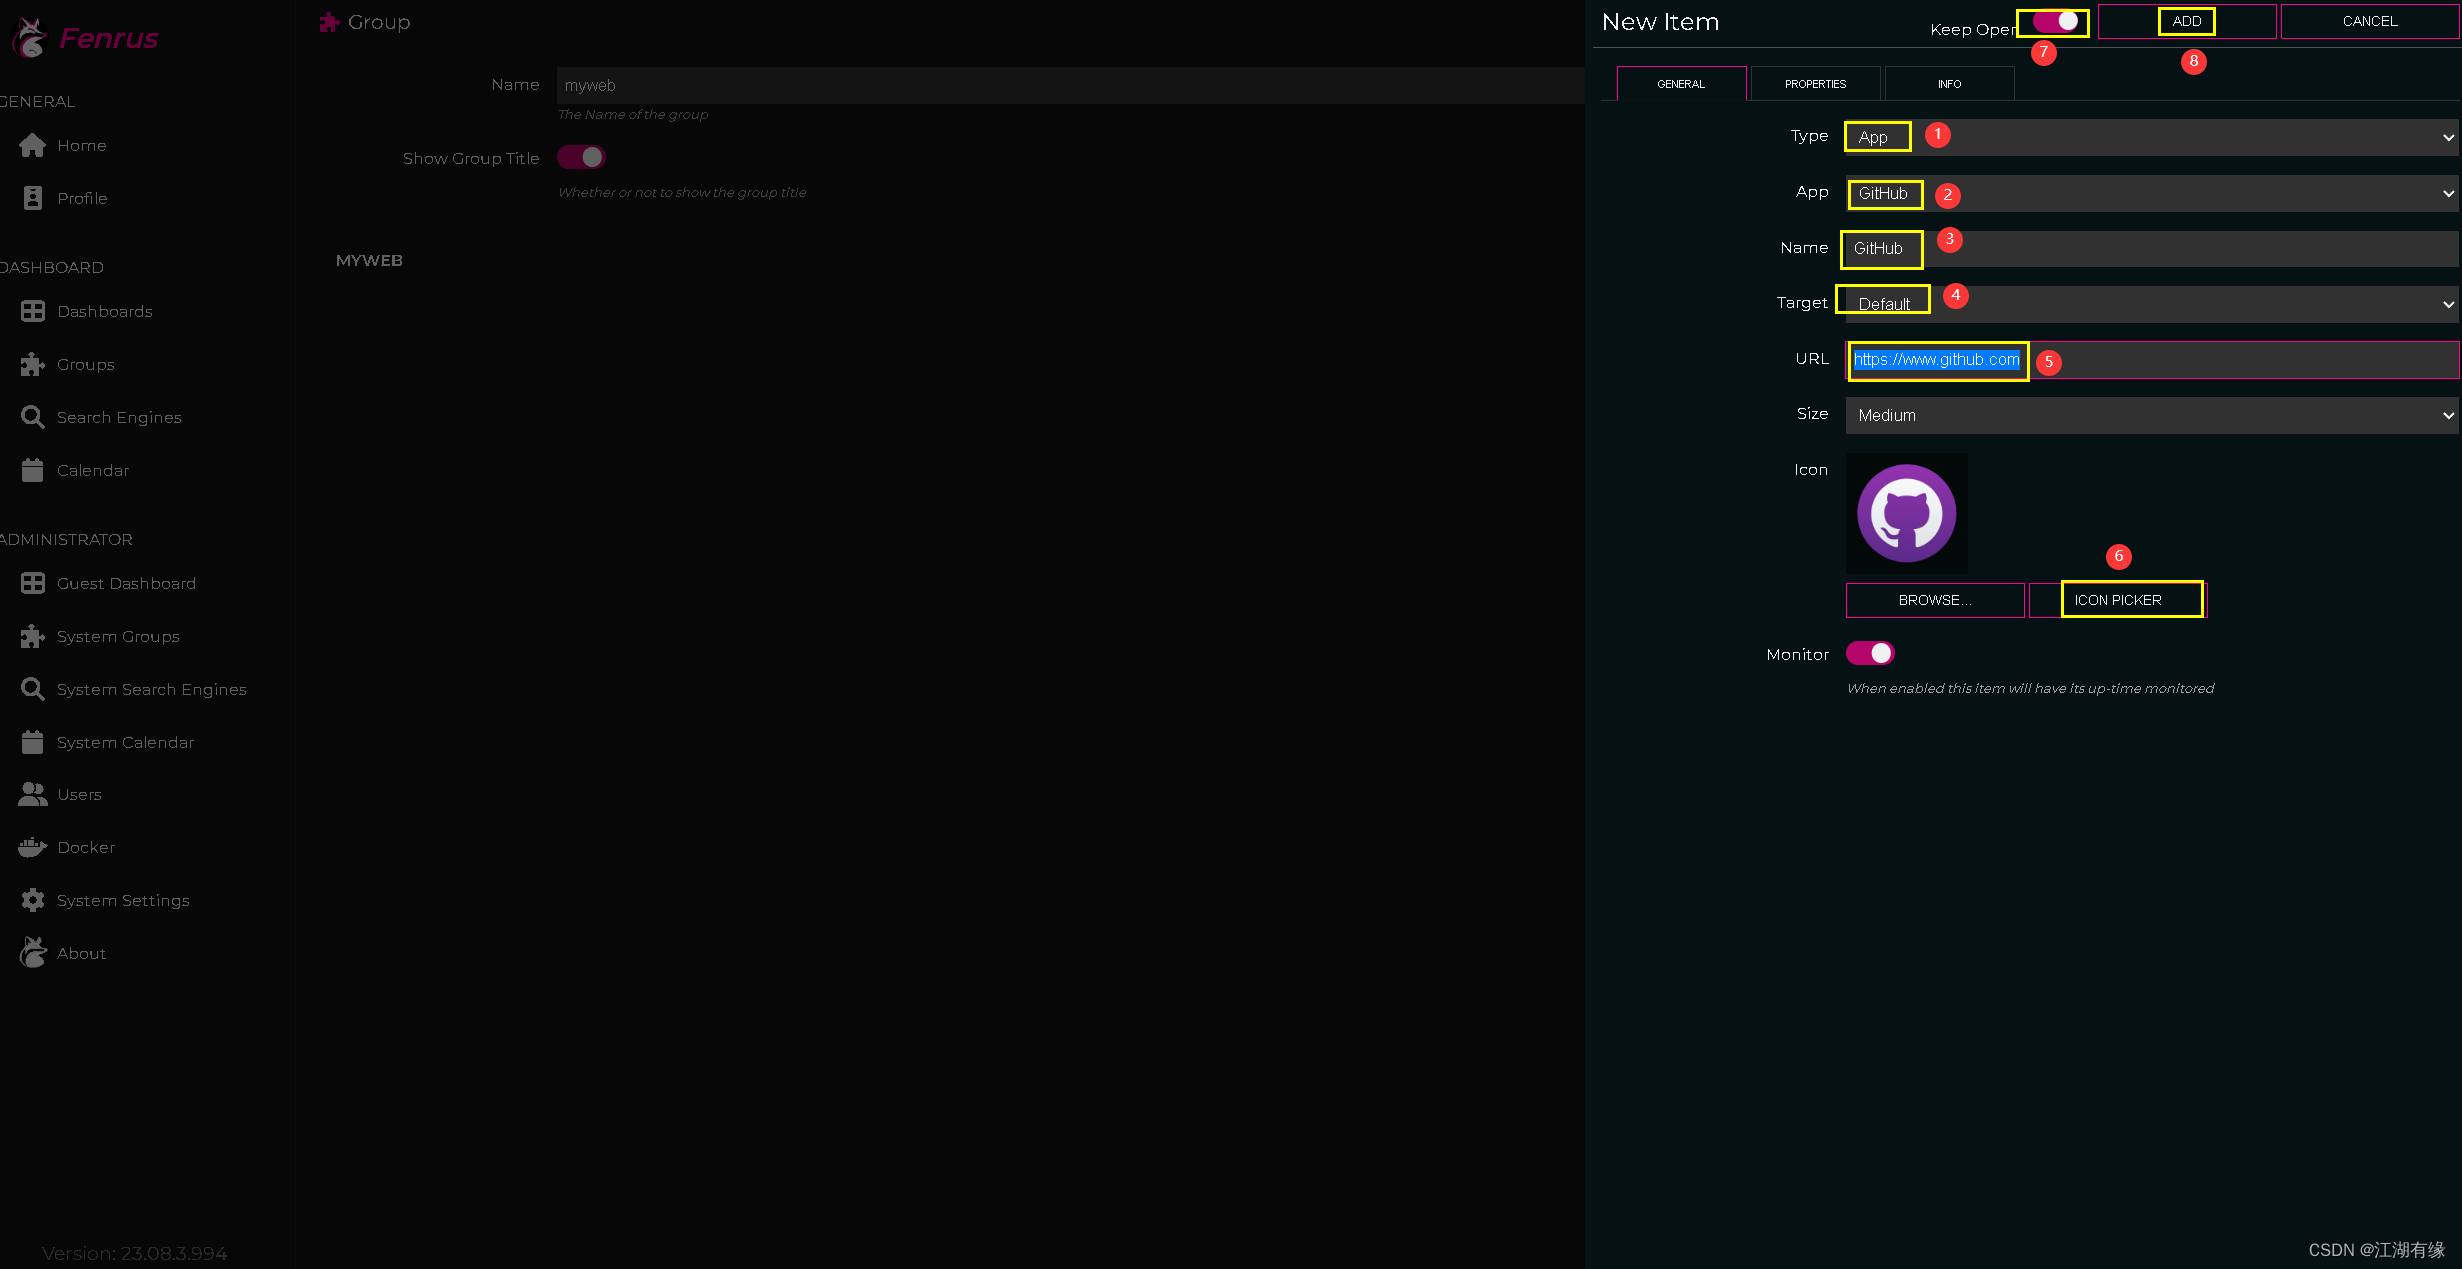Expand the Type dropdown
This screenshot has width=2462, height=1269.
pyautogui.click(x=2150, y=137)
